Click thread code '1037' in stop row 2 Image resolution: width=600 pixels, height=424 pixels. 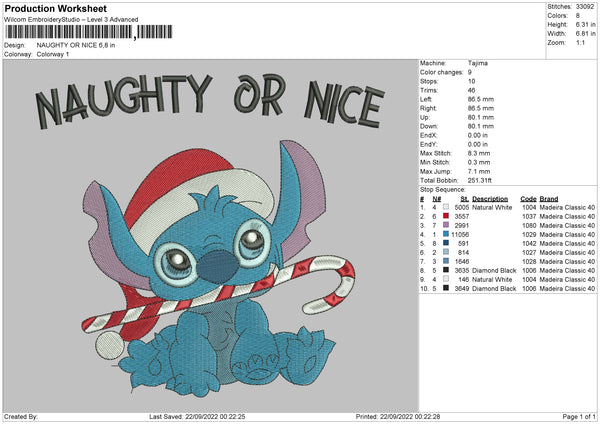pyautogui.click(x=529, y=217)
